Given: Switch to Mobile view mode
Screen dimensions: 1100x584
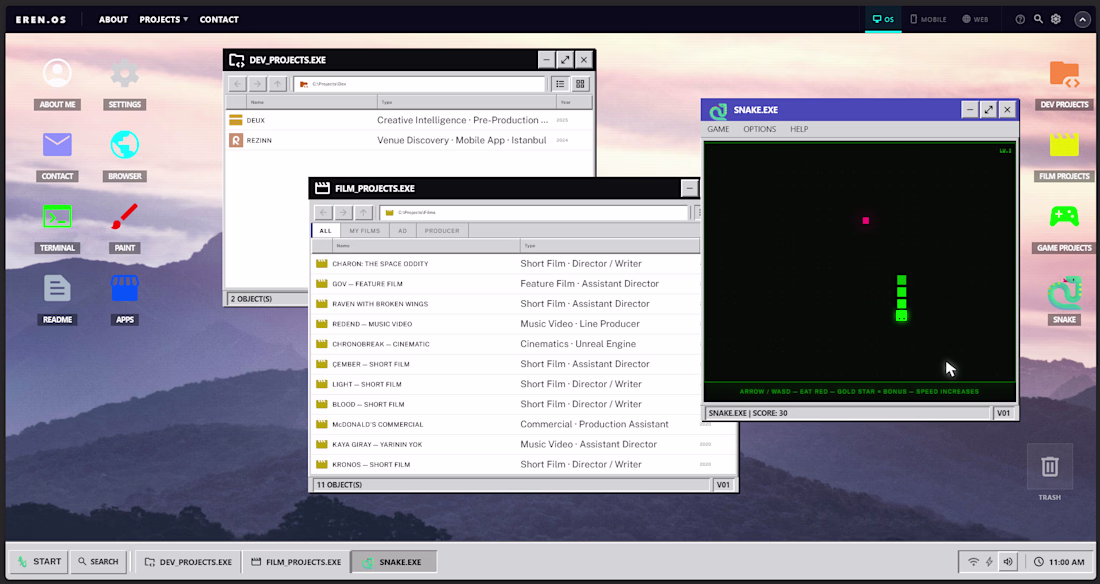Looking at the screenshot, I should [928, 20].
